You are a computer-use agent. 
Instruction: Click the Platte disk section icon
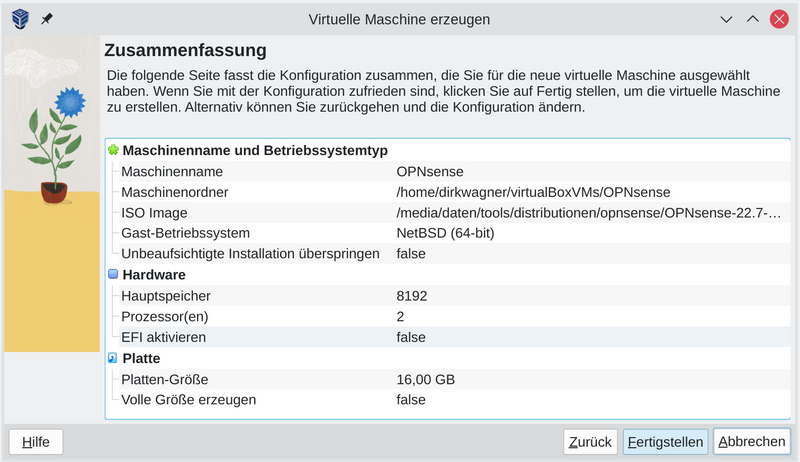(x=113, y=358)
